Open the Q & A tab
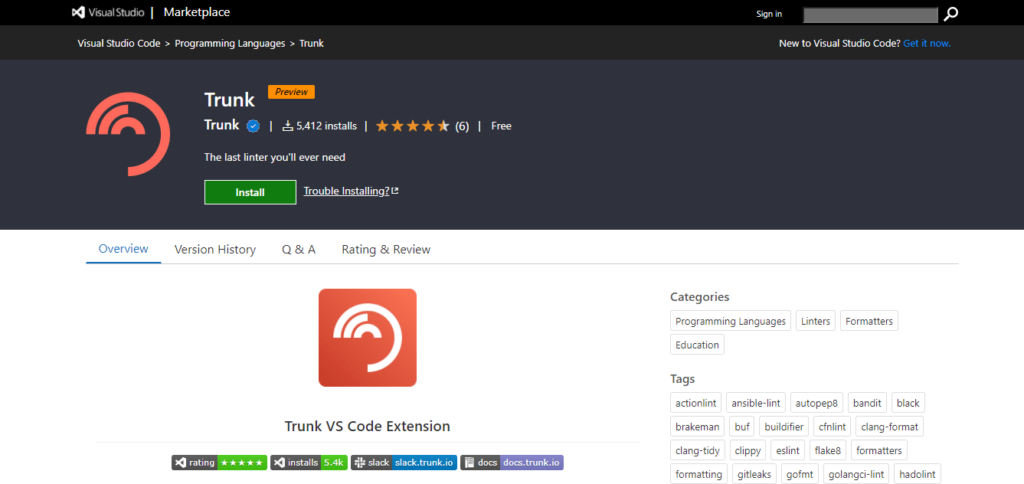This screenshot has height=484, width=1024. [298, 250]
